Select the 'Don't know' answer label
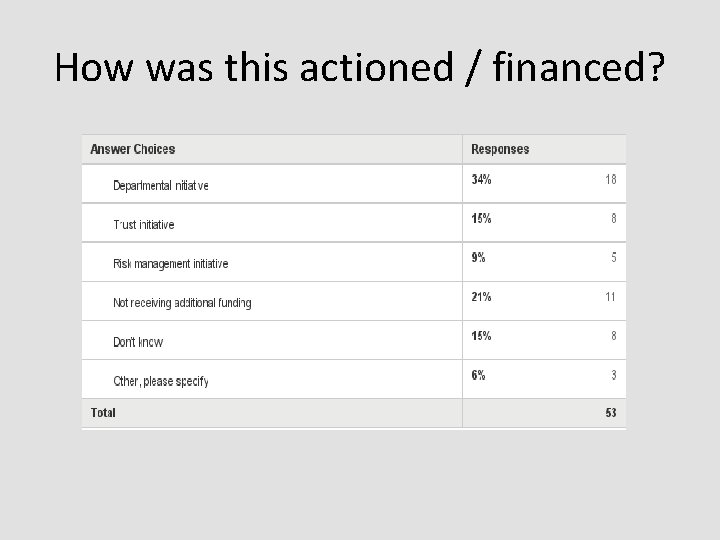 pos(138,342)
